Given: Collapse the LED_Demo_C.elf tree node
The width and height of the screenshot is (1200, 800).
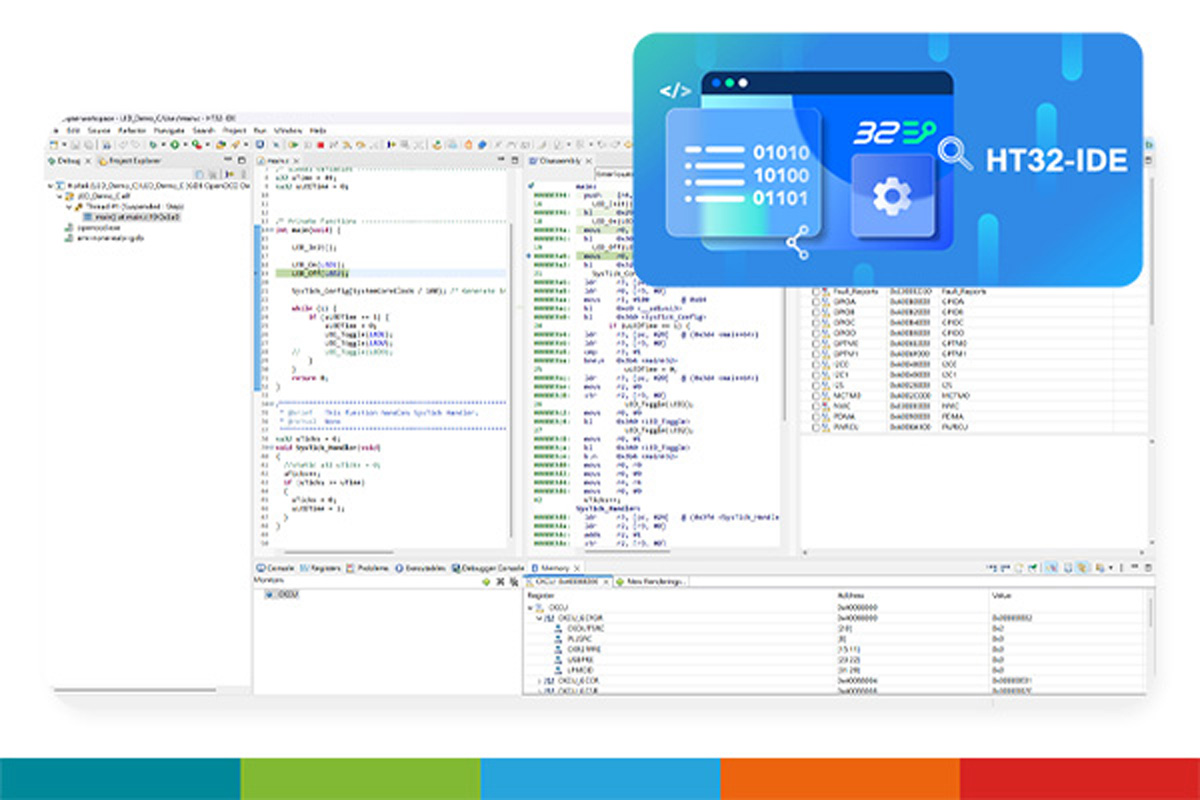Looking at the screenshot, I should tap(59, 197).
